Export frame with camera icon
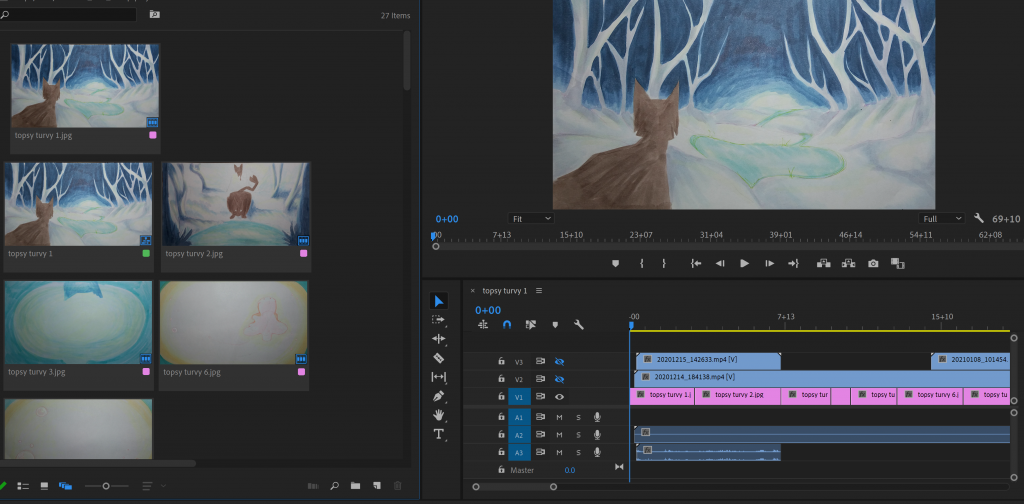The image size is (1024, 504). 873,263
